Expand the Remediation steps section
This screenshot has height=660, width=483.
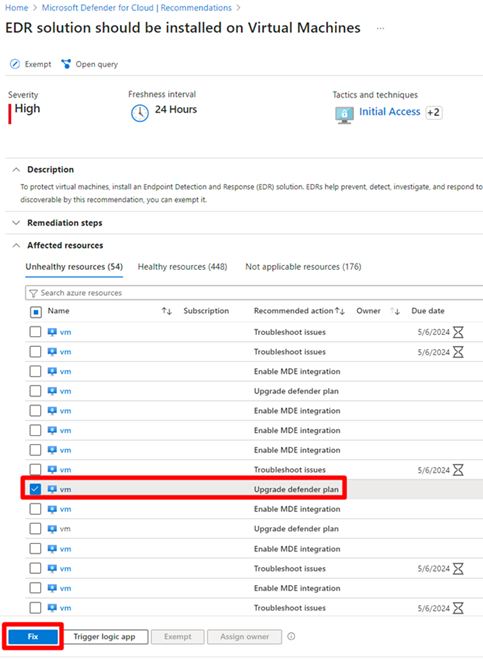16,223
